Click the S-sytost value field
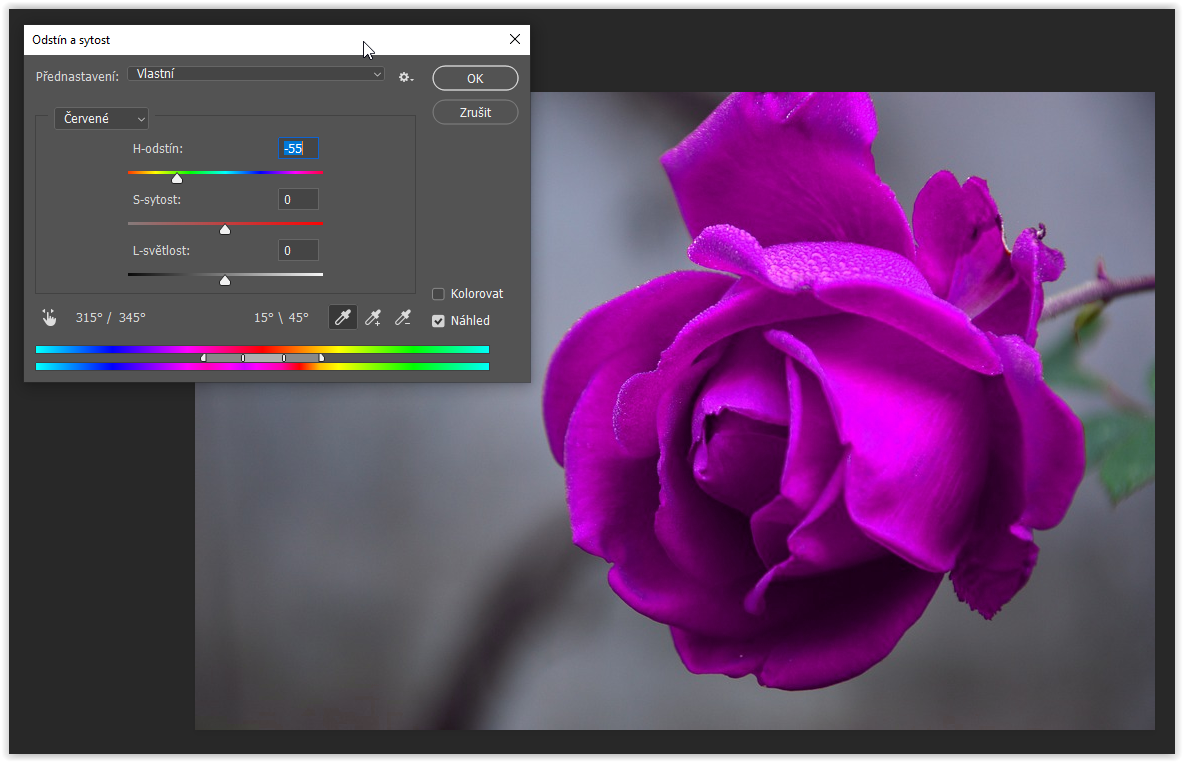This screenshot has height=762, width=1183. click(x=299, y=200)
